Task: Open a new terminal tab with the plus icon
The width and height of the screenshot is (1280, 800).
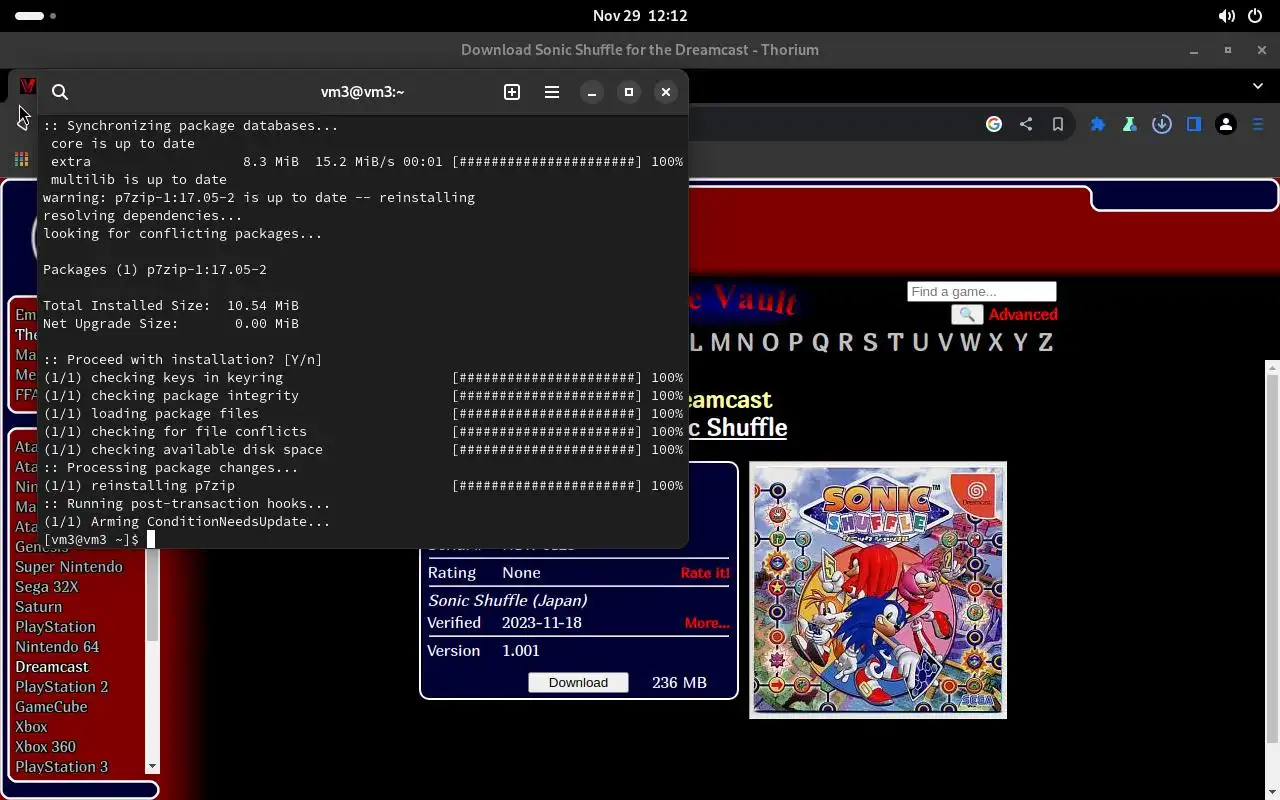Action: pyautogui.click(x=512, y=92)
